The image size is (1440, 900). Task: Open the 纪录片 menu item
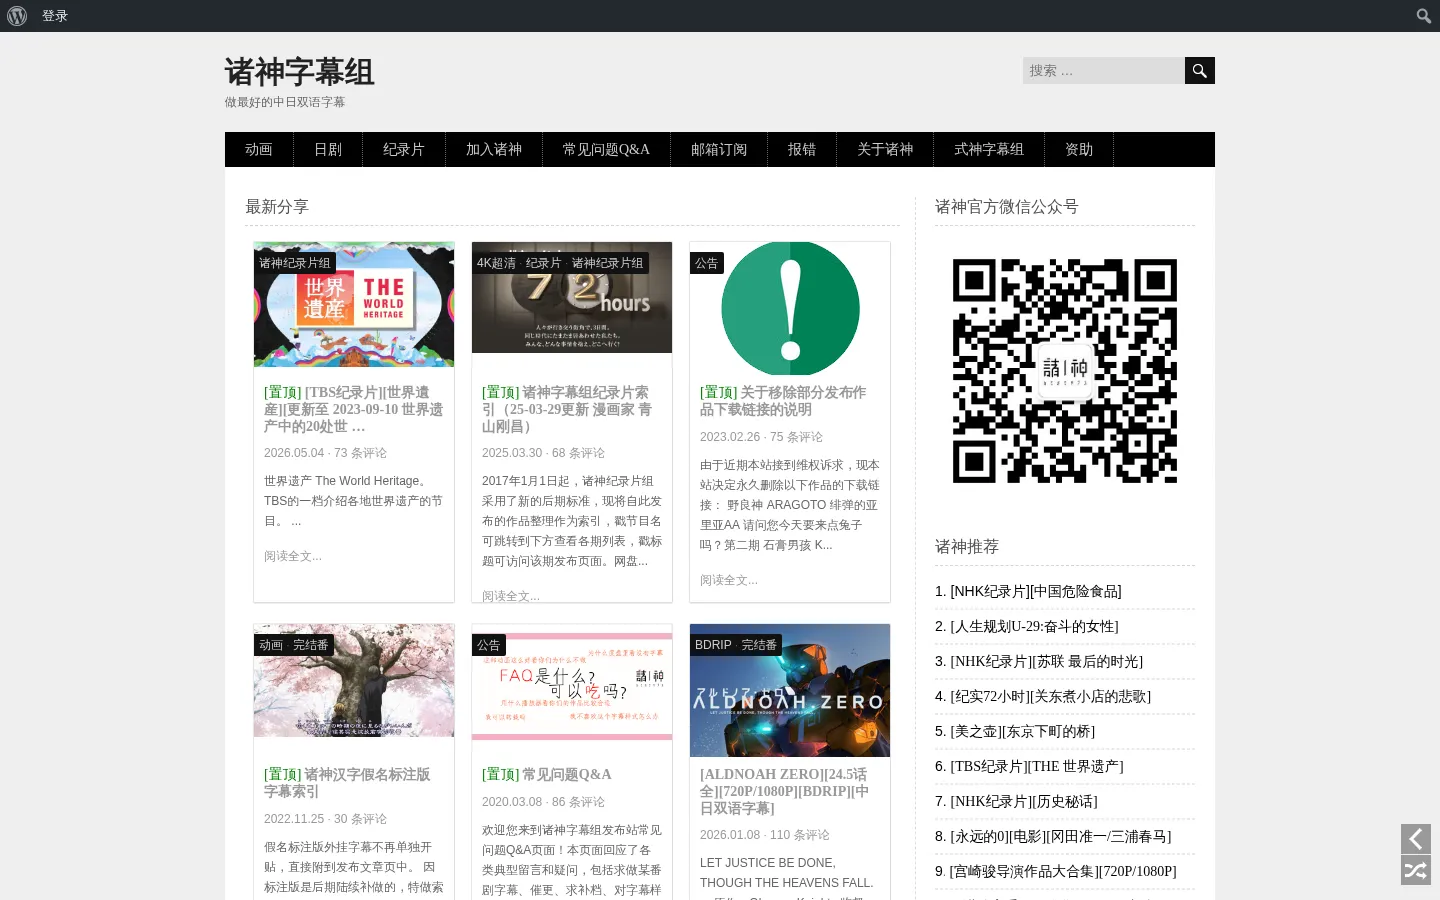pyautogui.click(x=404, y=149)
